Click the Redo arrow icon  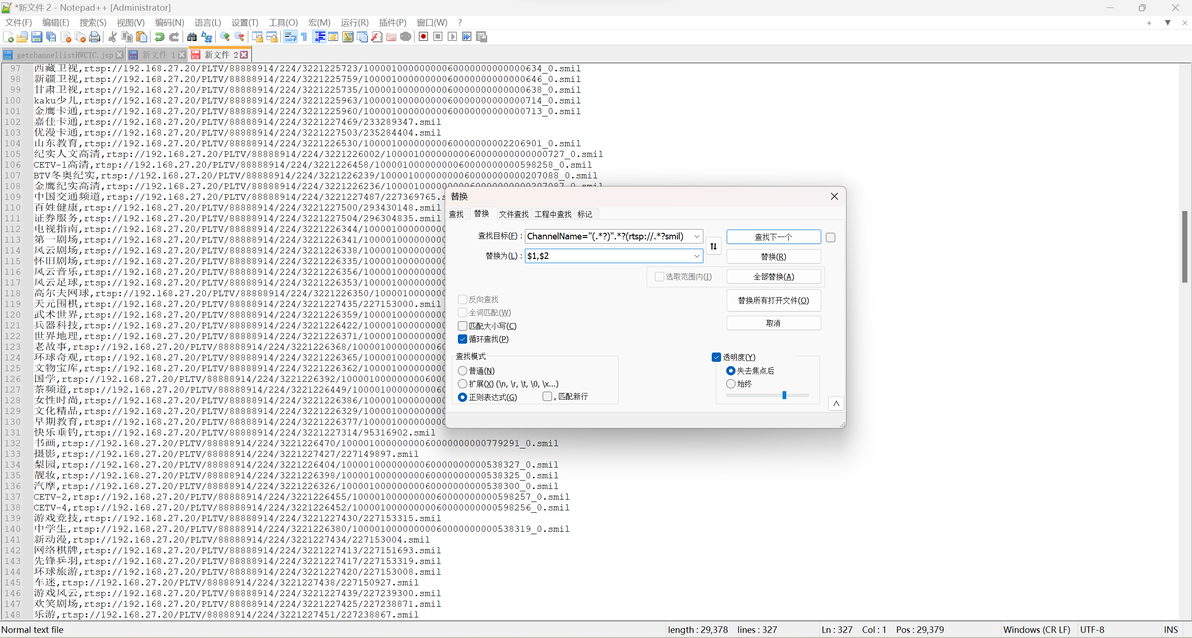[174, 37]
